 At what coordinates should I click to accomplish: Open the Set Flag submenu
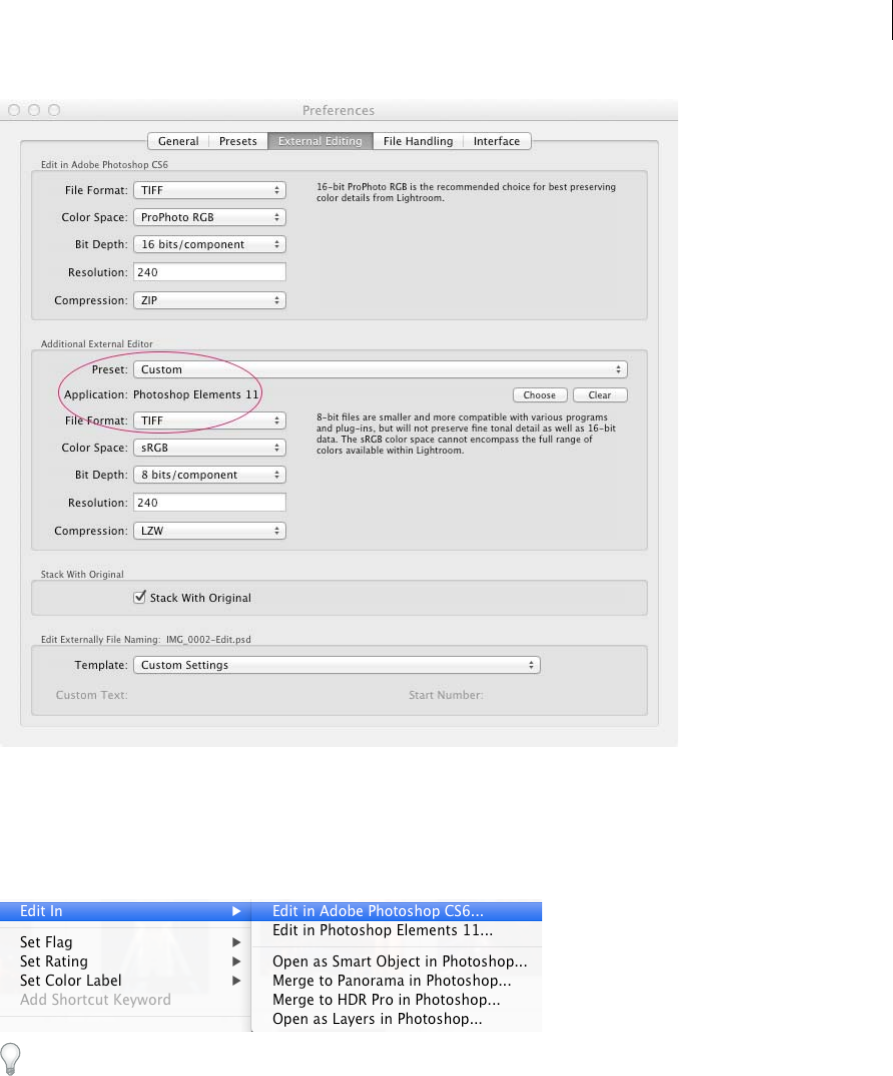point(126,942)
